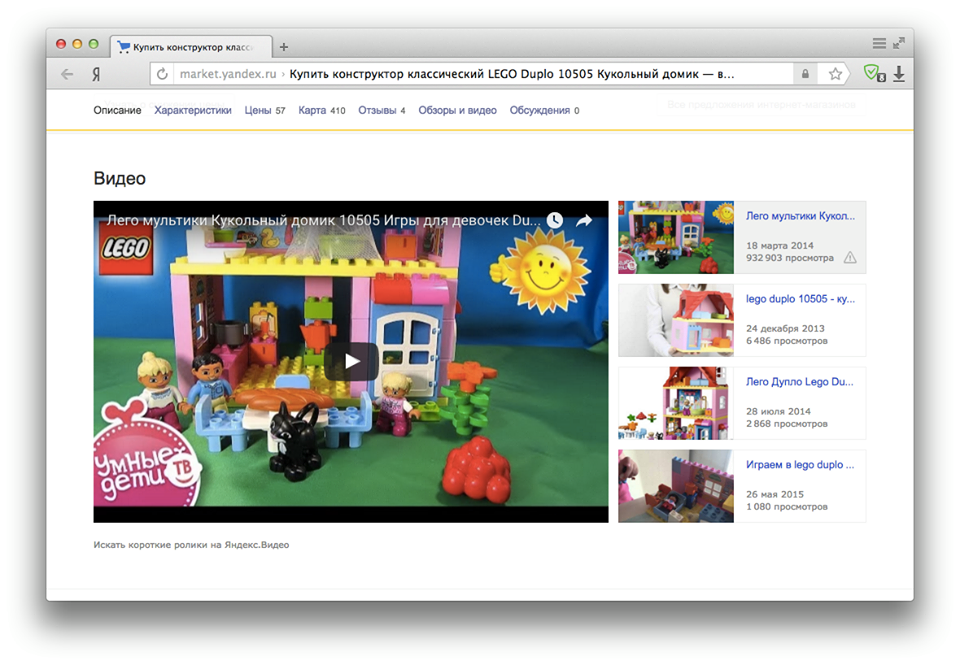Select the thumbnail for the 24 декабря 2013 video
Viewport: 960px width, 665px height.
[676, 320]
